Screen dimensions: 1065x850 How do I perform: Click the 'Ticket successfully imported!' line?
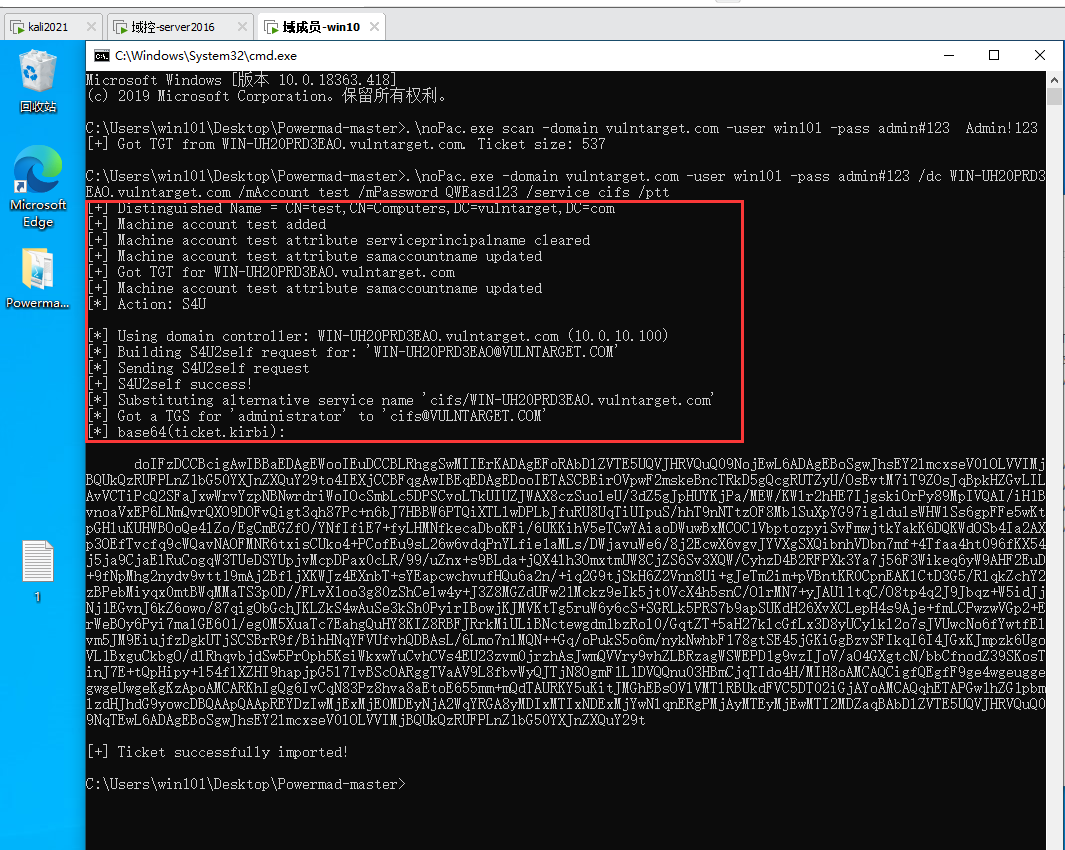click(x=217, y=752)
